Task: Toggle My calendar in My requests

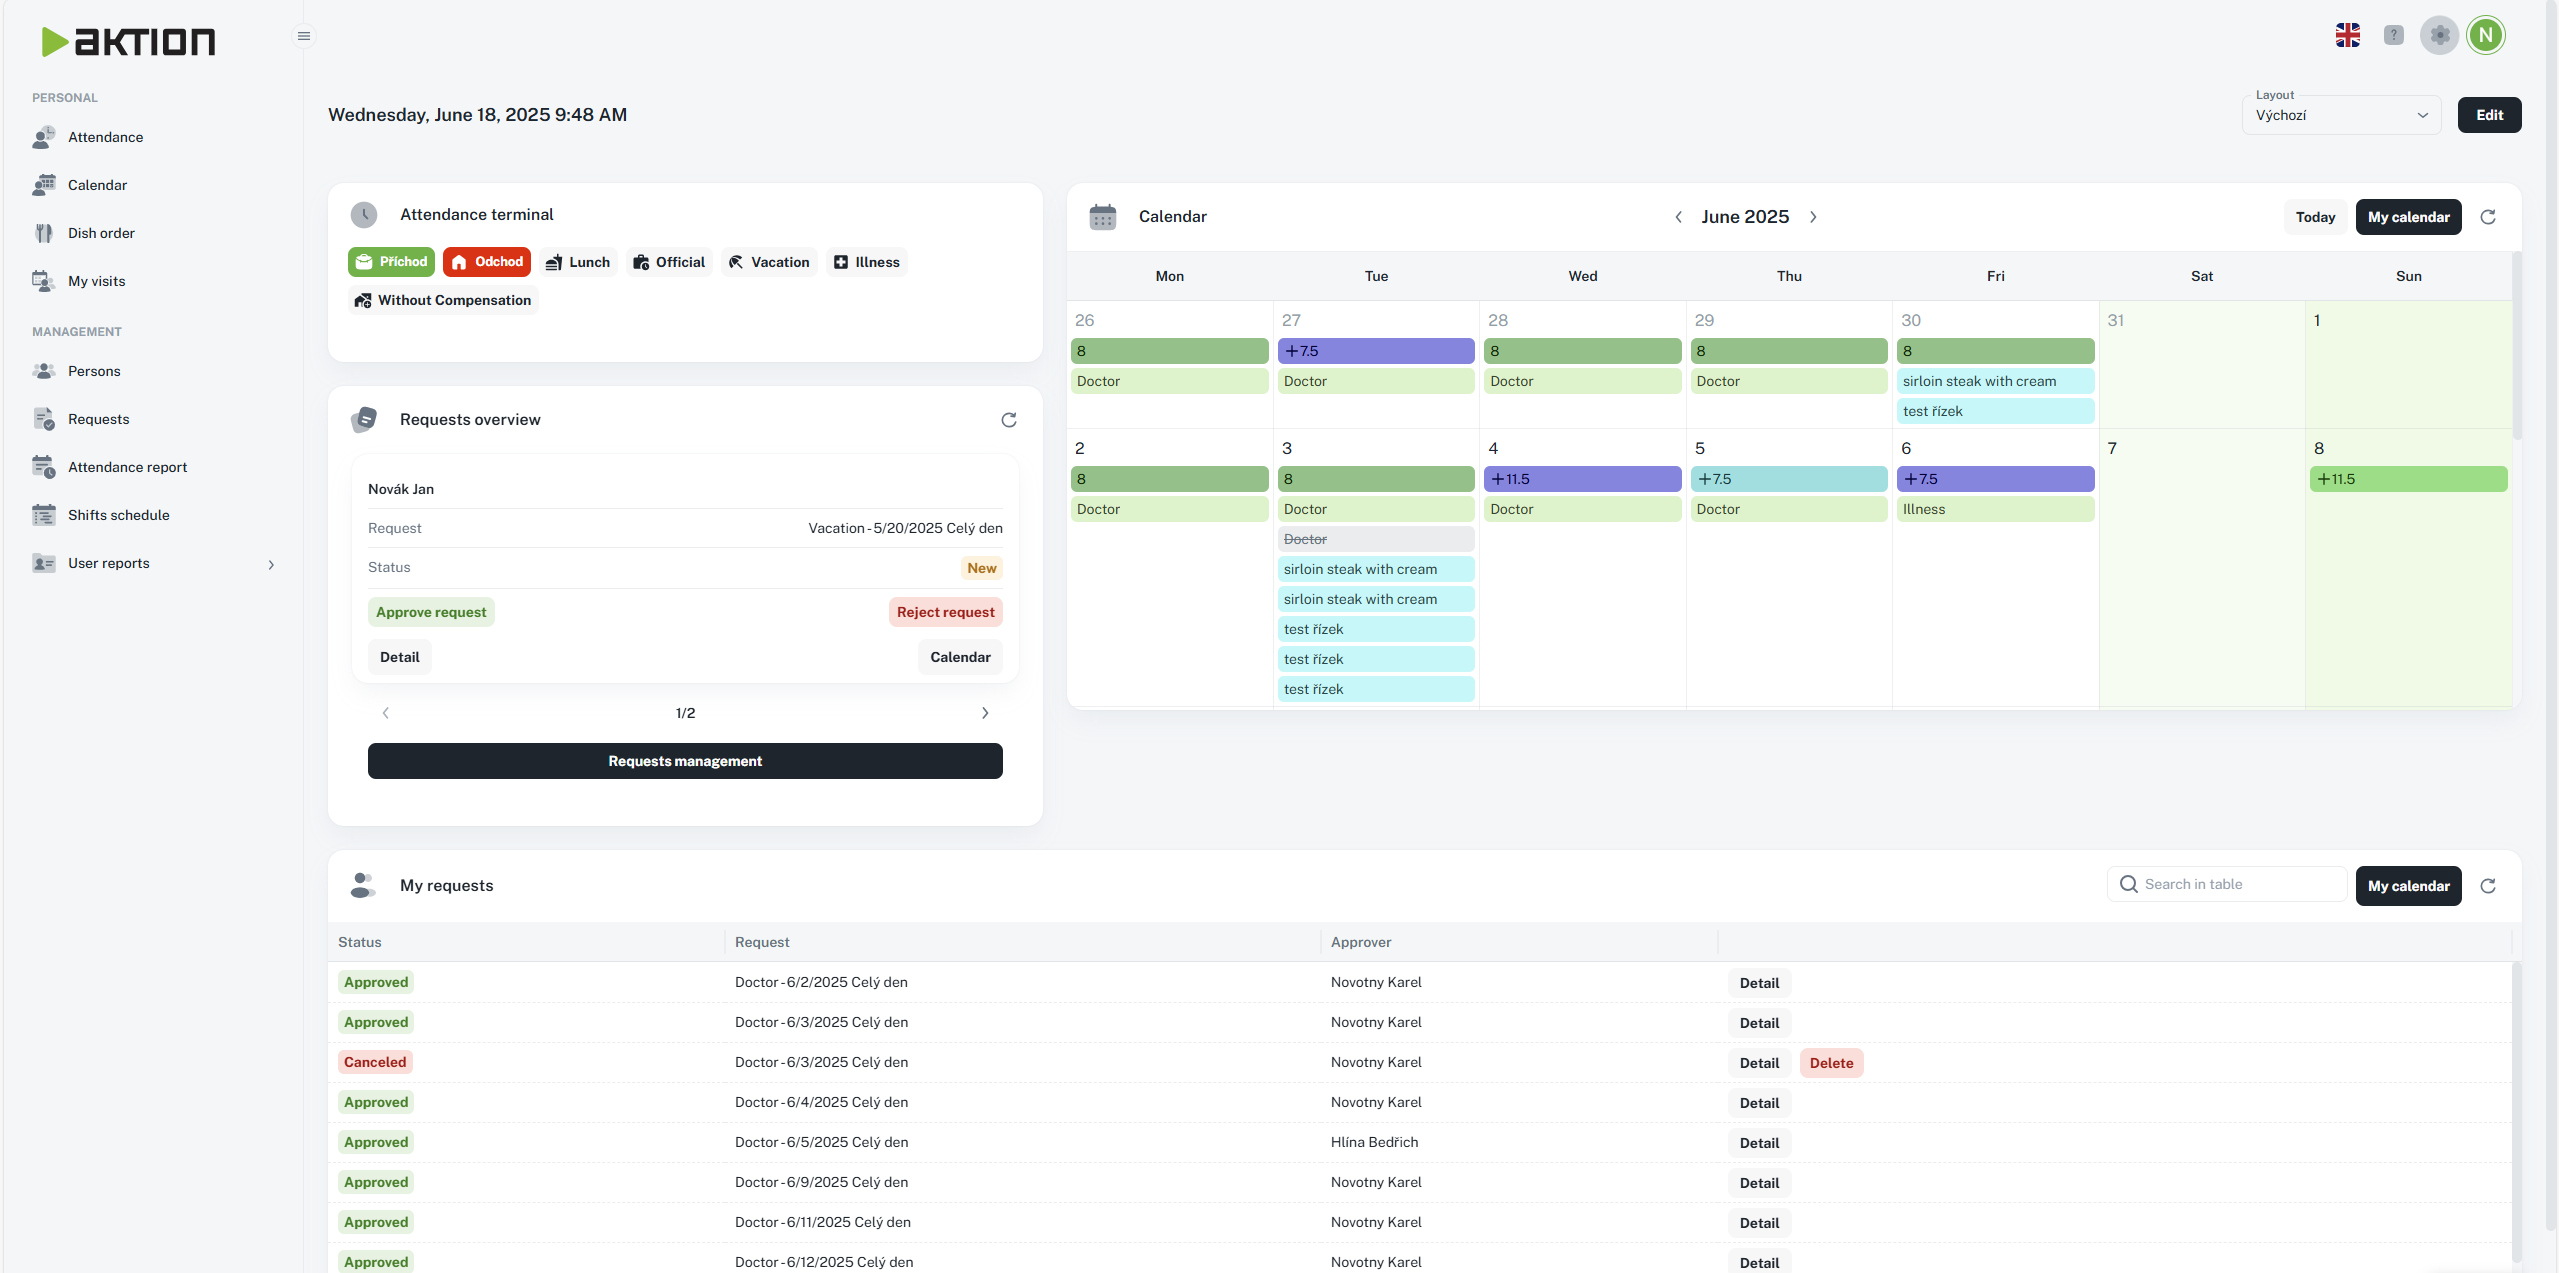Action: [2408, 886]
